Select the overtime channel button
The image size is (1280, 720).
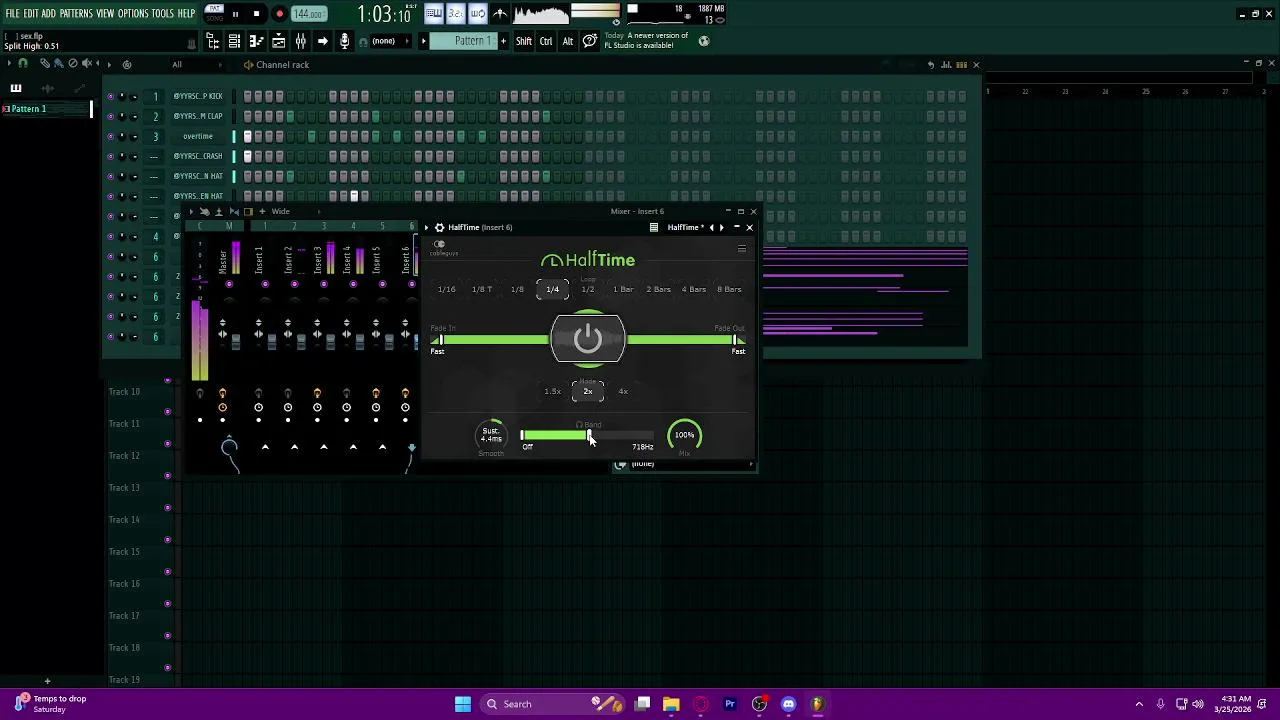198,136
